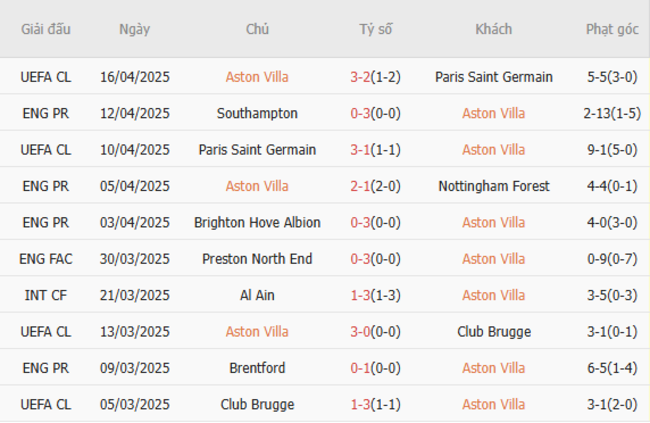Click Paris Saint Germain in 16/04/2025 row
This screenshot has height=423, width=650.
click(x=493, y=77)
